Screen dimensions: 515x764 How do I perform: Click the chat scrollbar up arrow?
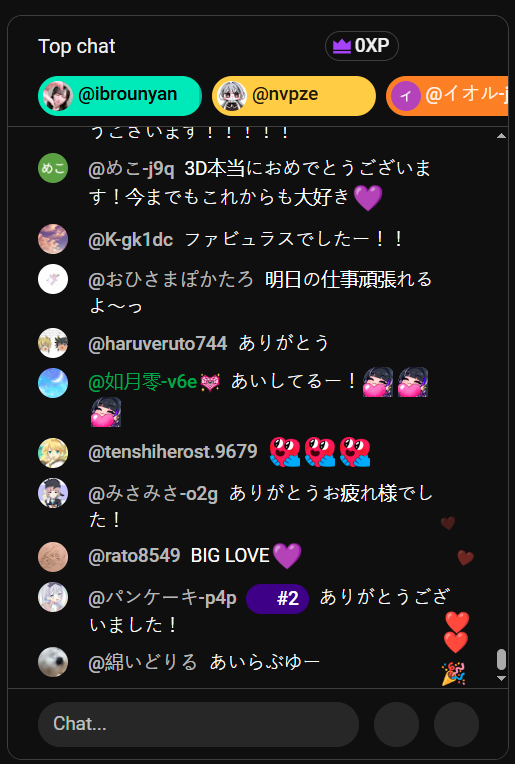pos(501,136)
